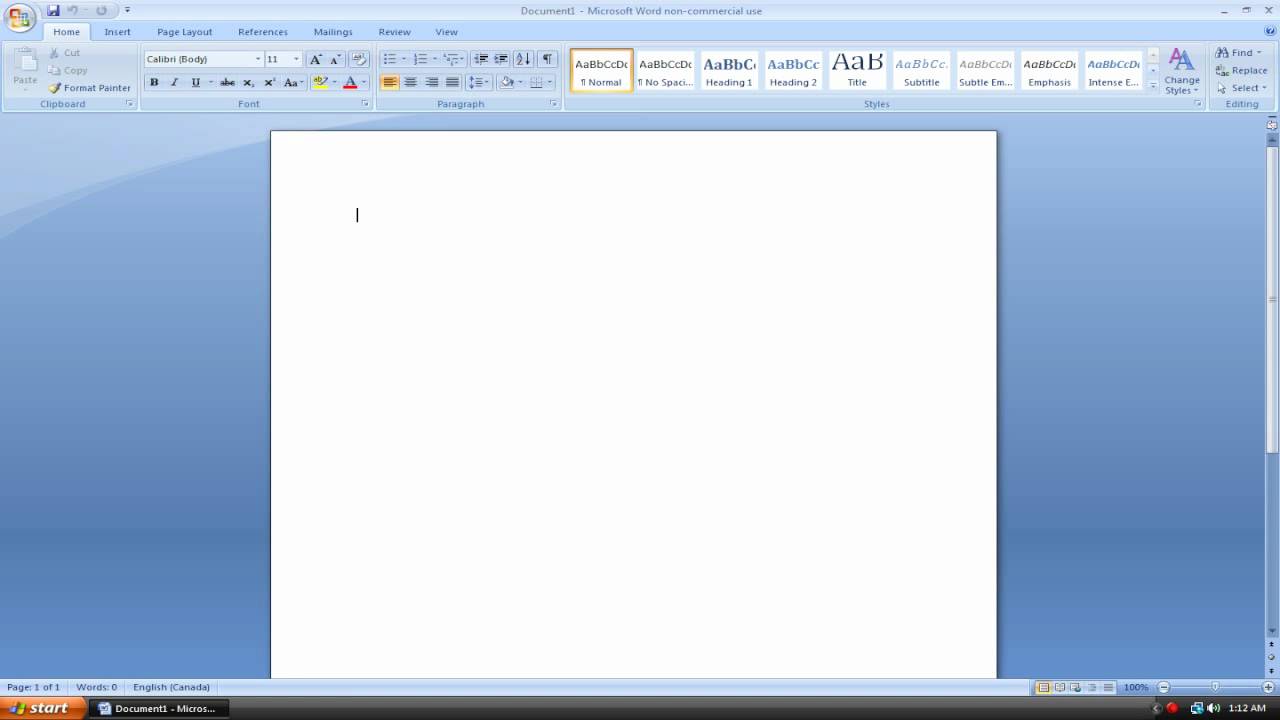Open the Paragraph dialog launcher
The height and width of the screenshot is (720, 1280).
click(x=553, y=104)
